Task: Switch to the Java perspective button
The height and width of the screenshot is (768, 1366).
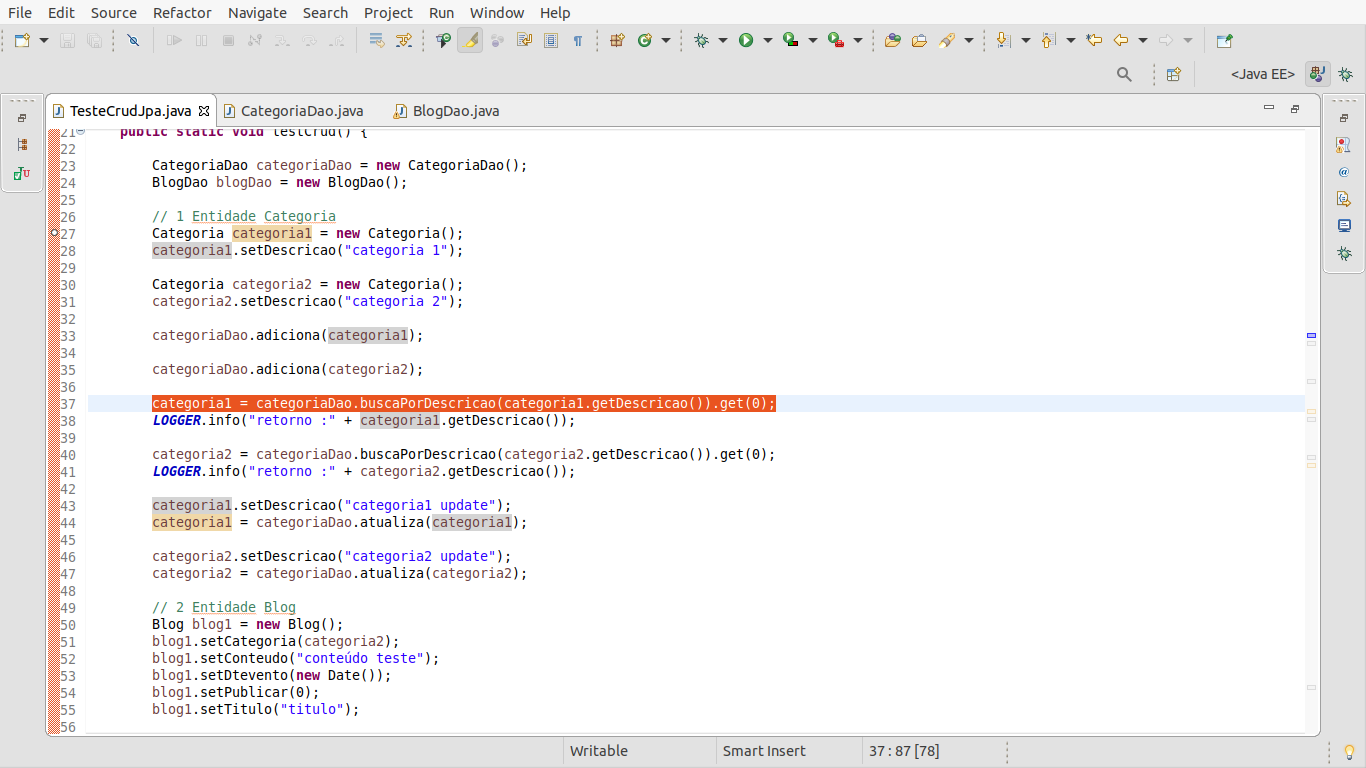Action: (1318, 74)
